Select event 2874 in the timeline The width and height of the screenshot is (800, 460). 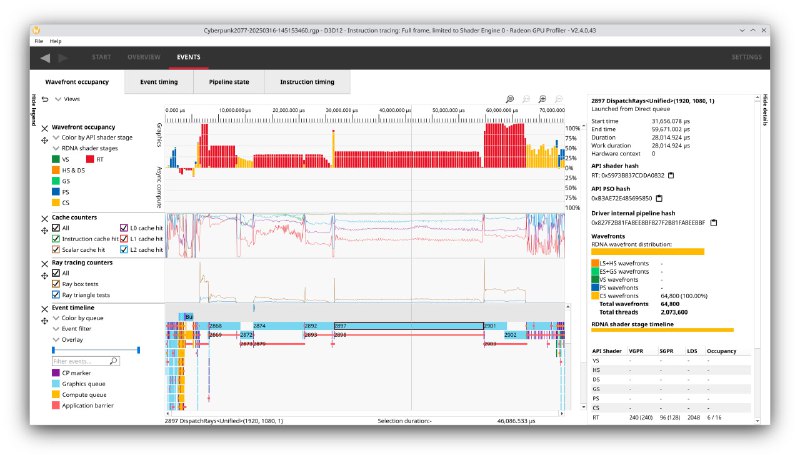point(279,326)
